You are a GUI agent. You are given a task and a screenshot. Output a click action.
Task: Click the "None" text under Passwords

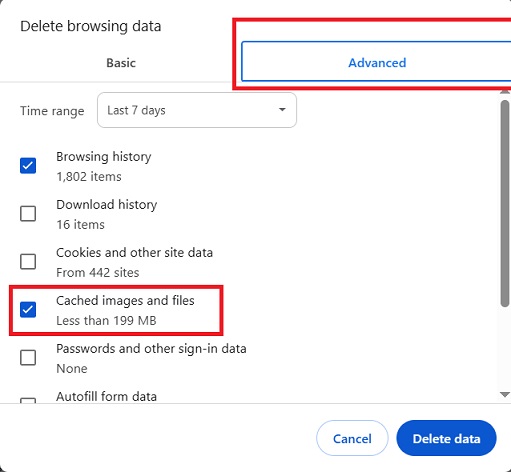coord(72,369)
